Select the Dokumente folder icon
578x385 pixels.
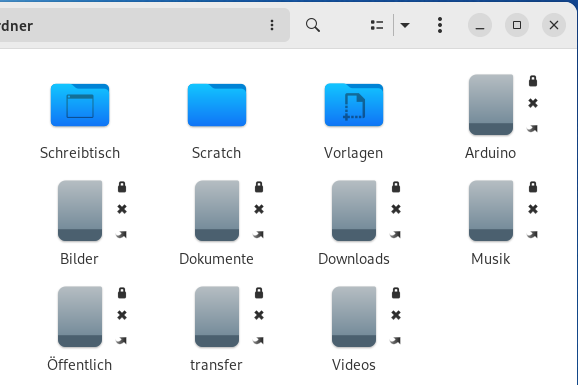point(217,211)
